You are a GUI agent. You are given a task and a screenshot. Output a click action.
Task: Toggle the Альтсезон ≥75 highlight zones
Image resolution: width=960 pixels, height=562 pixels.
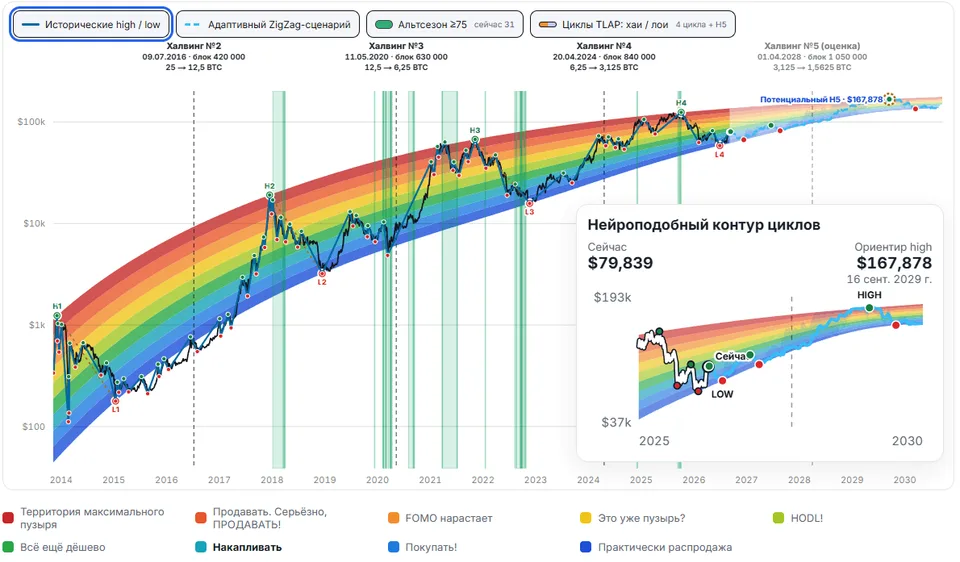pos(444,24)
